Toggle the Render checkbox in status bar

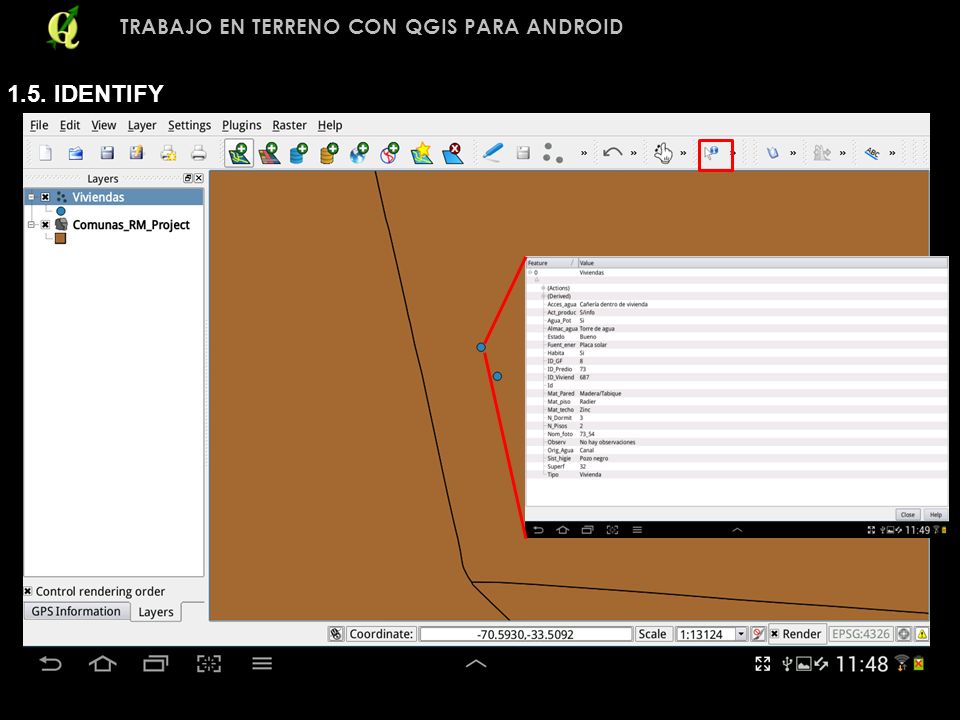coord(774,634)
